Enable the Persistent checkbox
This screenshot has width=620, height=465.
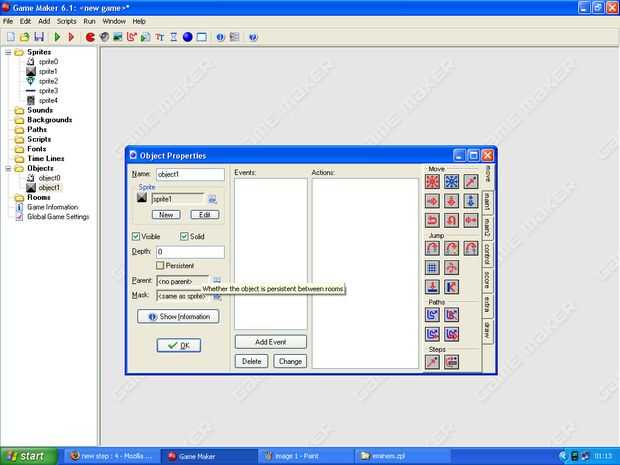pyautogui.click(x=160, y=265)
